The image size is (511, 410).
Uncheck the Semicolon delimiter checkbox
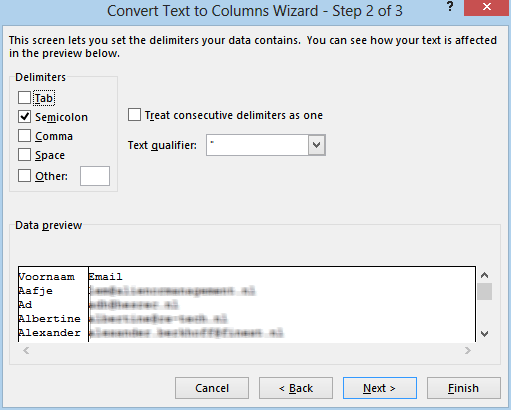point(24,117)
